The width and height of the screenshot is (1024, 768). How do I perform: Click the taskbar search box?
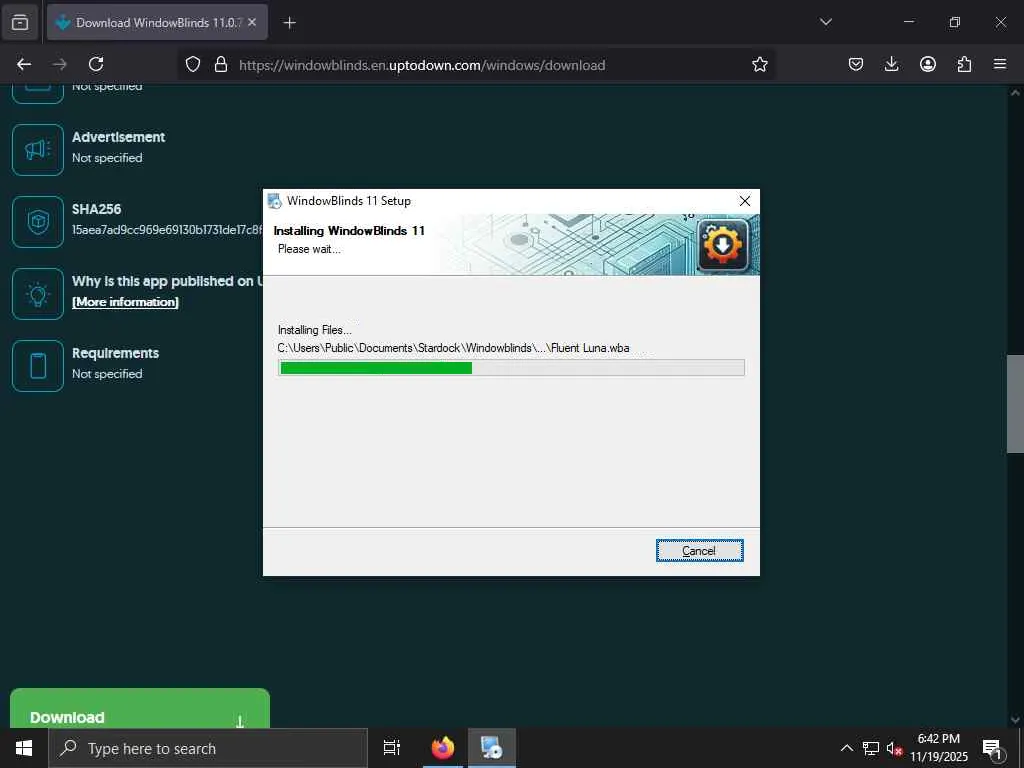[208, 748]
